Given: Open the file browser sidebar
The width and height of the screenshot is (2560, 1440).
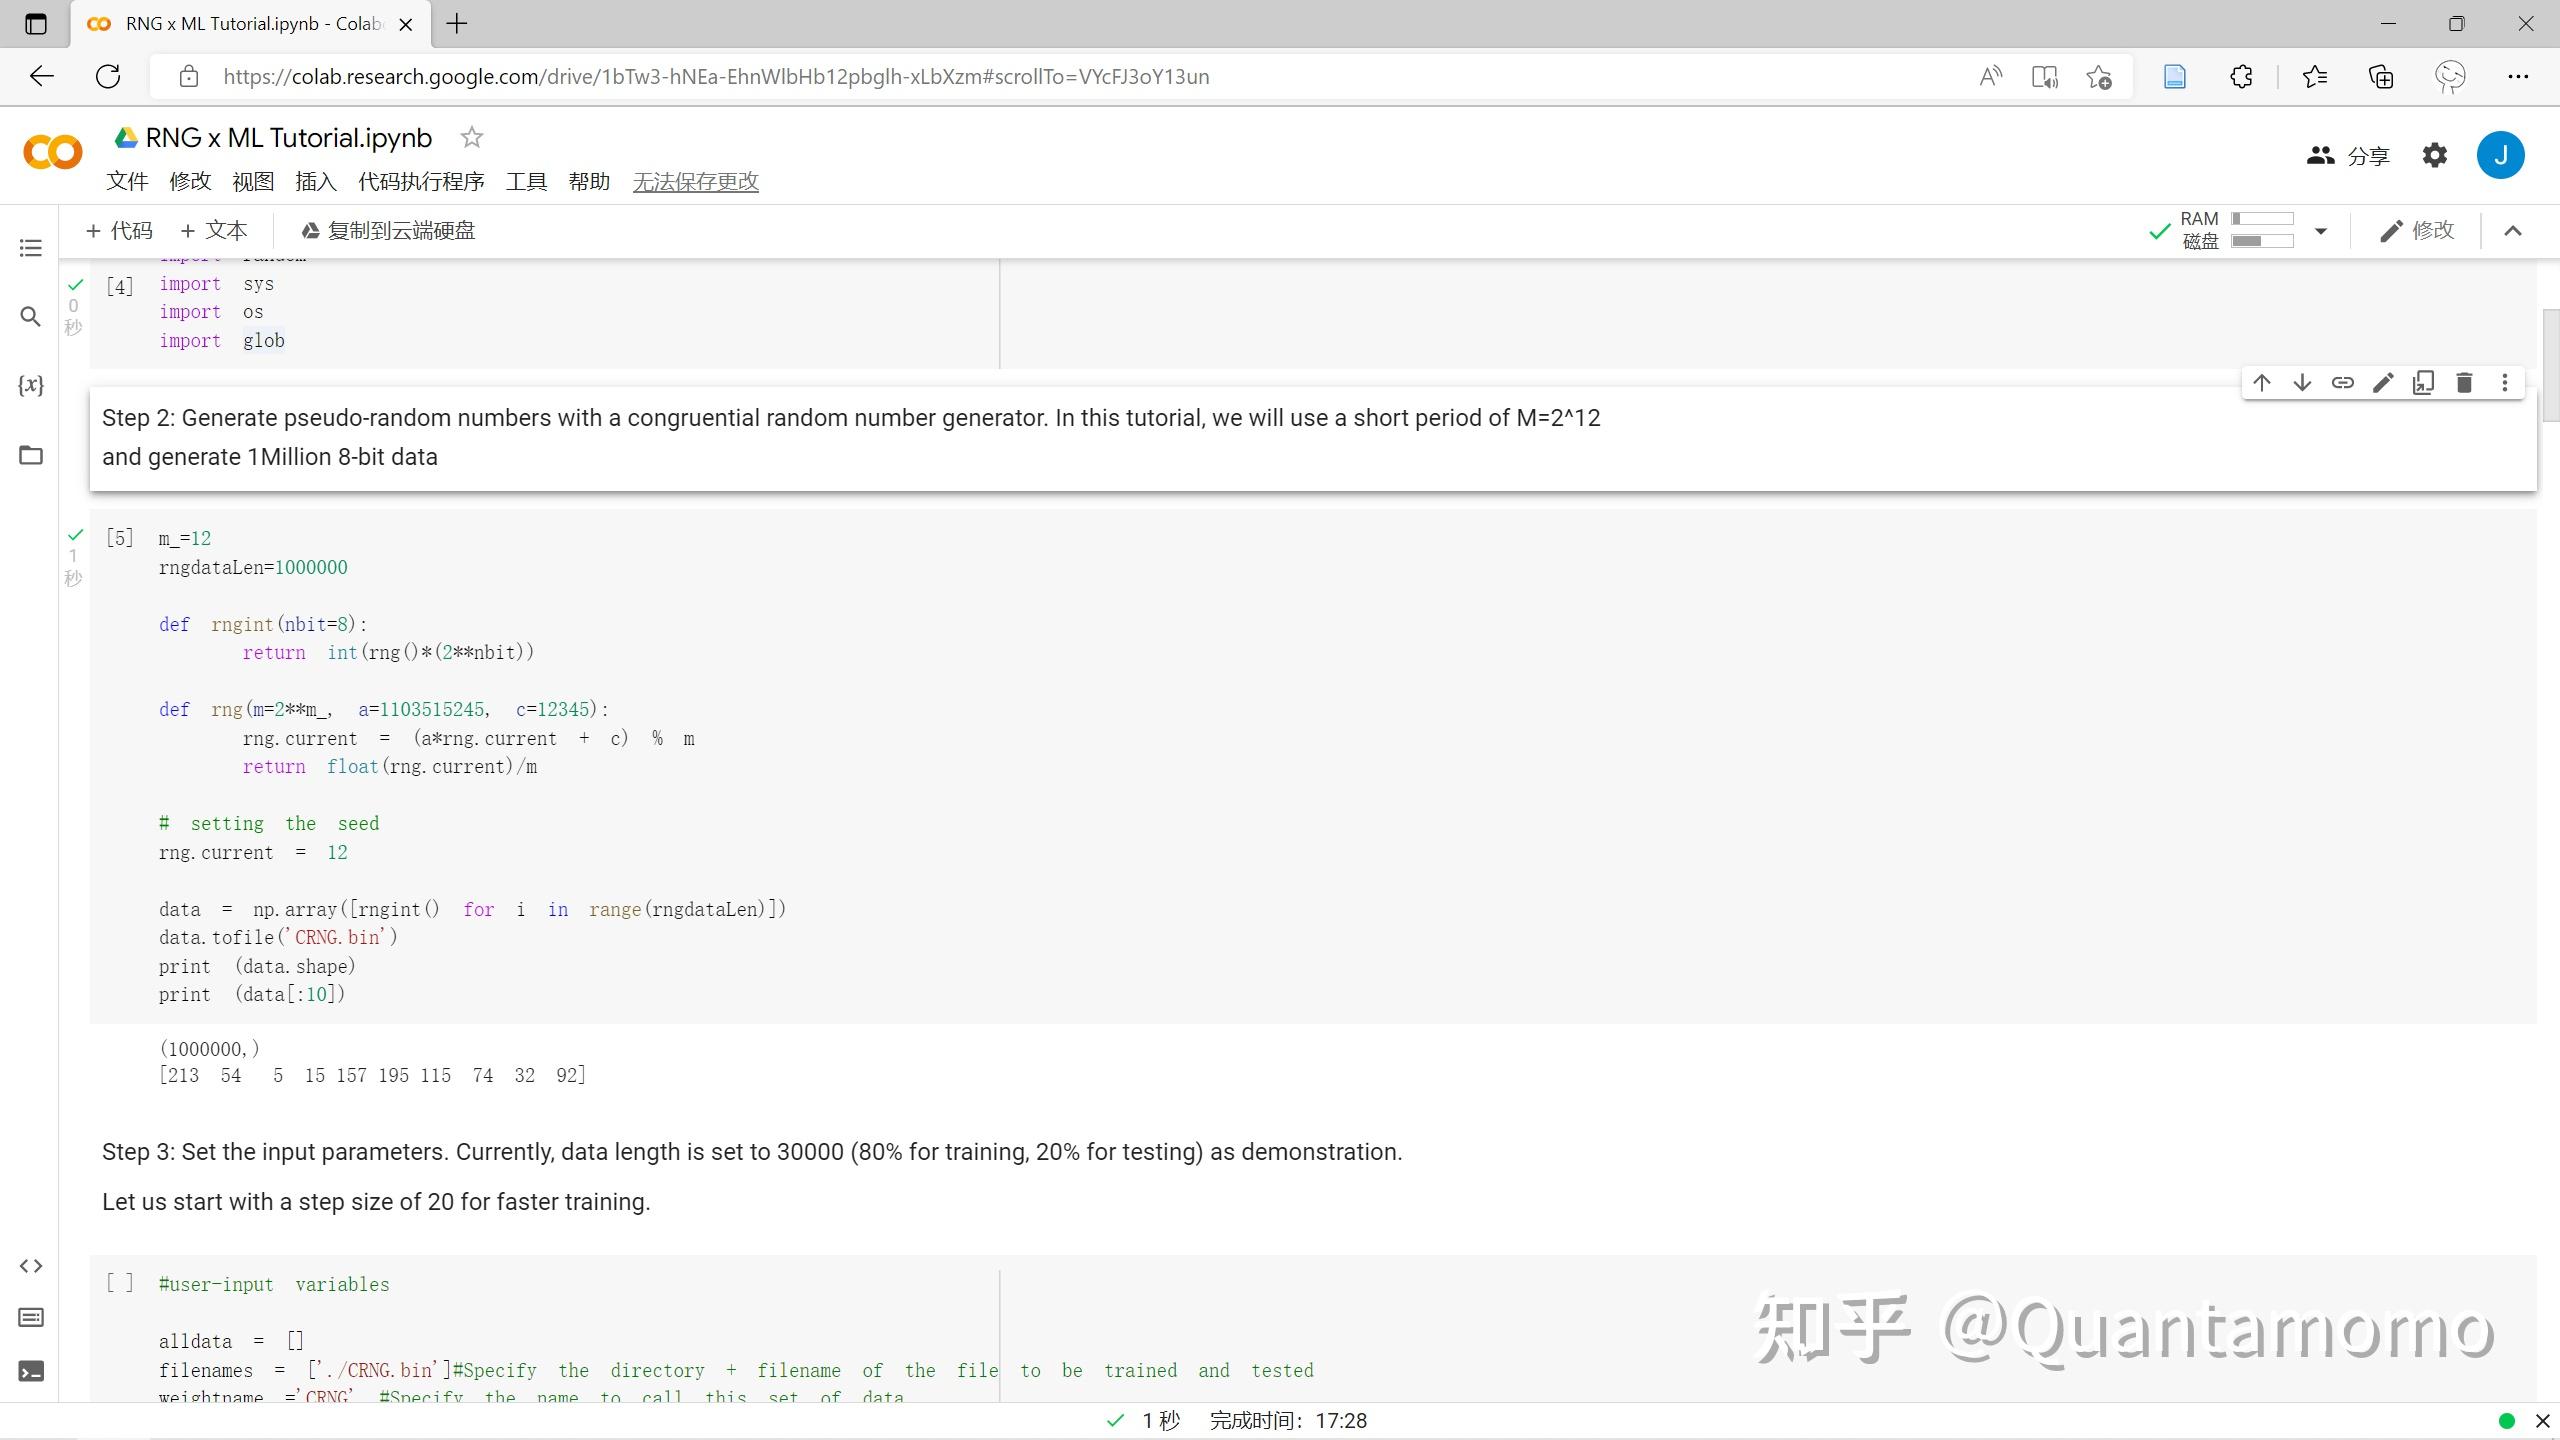Looking at the screenshot, I should click(30, 455).
